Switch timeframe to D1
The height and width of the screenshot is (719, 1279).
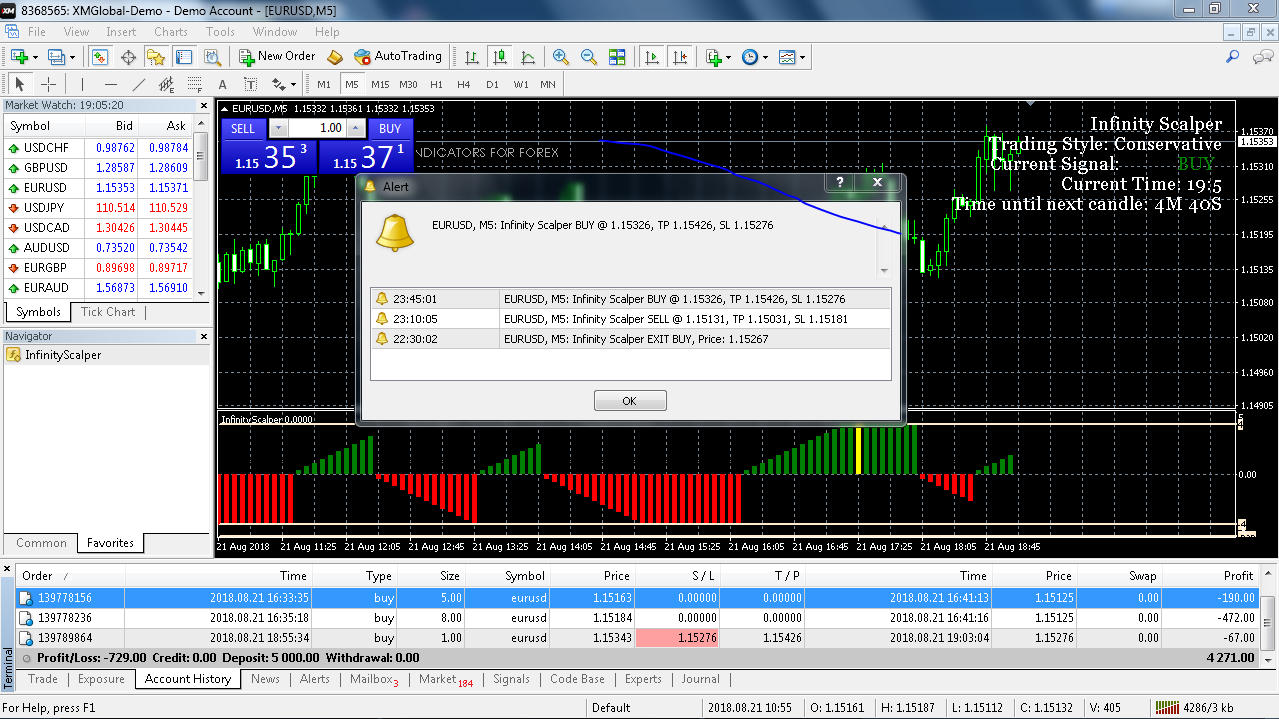[x=492, y=84]
